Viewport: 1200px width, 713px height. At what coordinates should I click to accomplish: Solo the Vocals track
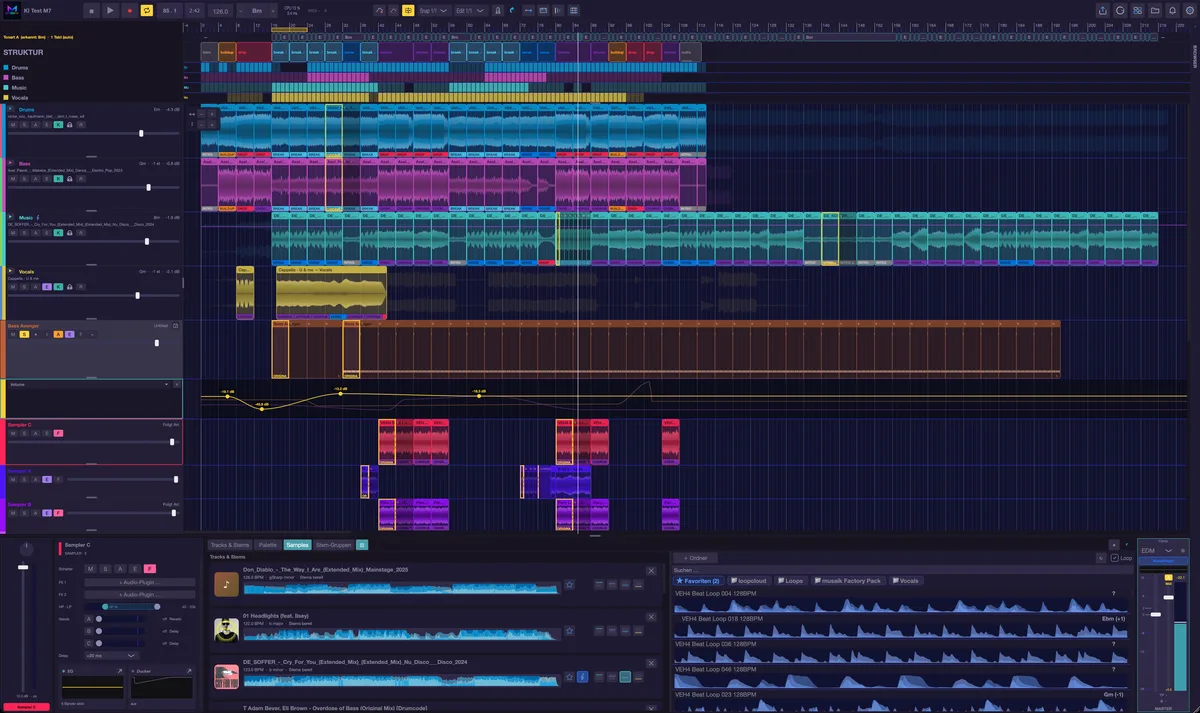pyautogui.click(x=24, y=286)
